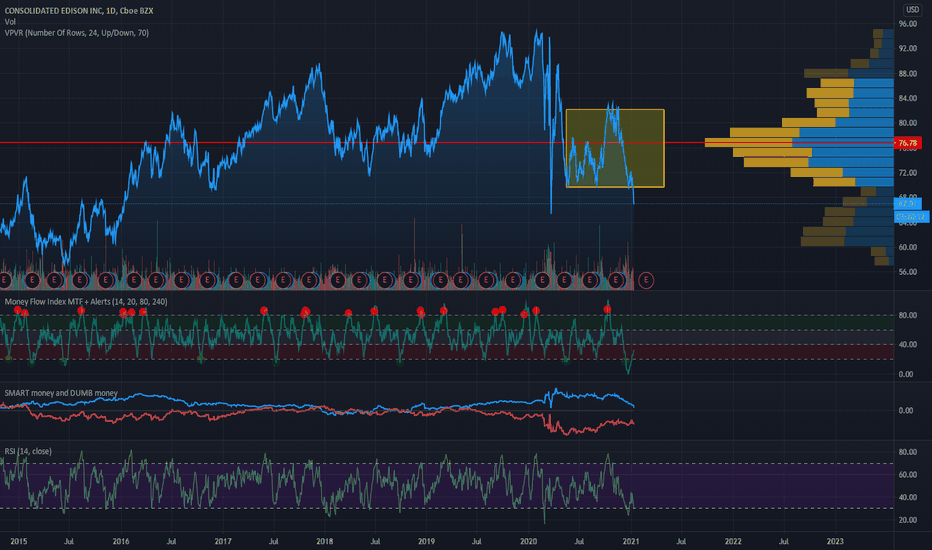
Task: Select the yellow rectangle drawing on the price chart
Action: [615, 148]
